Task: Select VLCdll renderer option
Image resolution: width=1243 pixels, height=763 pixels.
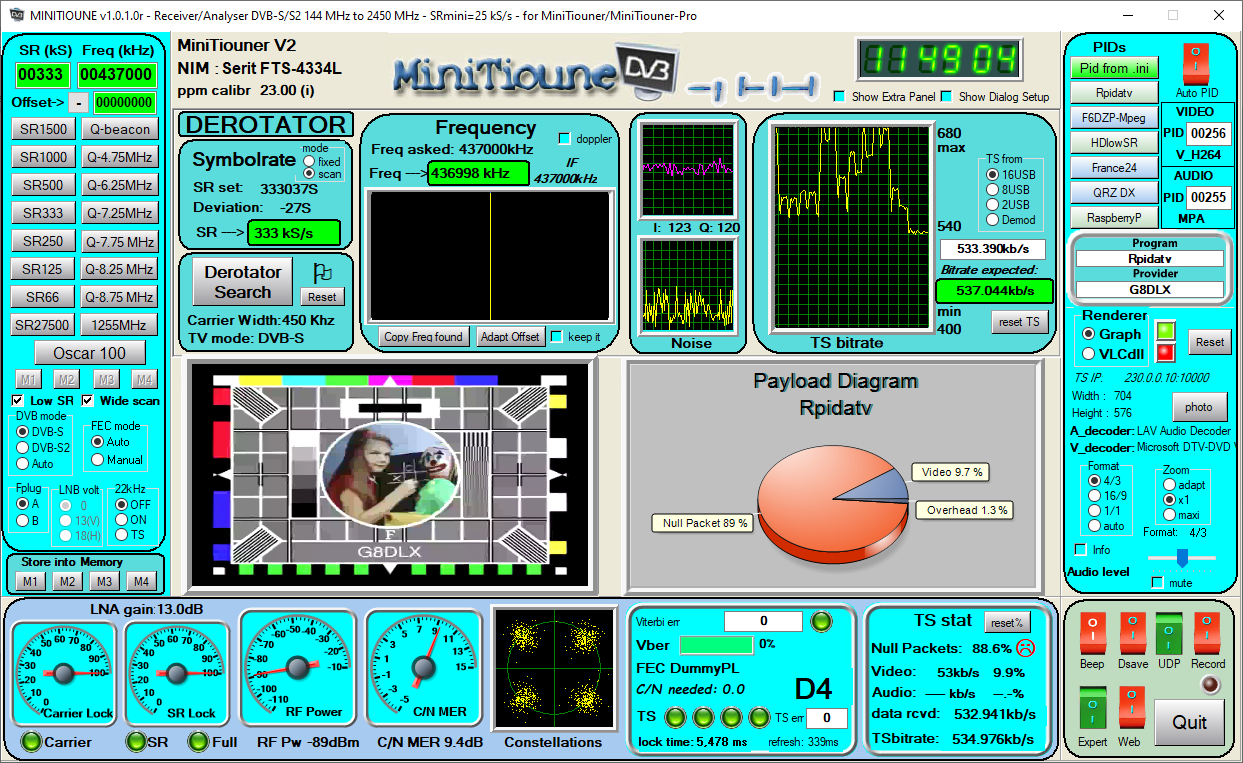Action: (1089, 353)
